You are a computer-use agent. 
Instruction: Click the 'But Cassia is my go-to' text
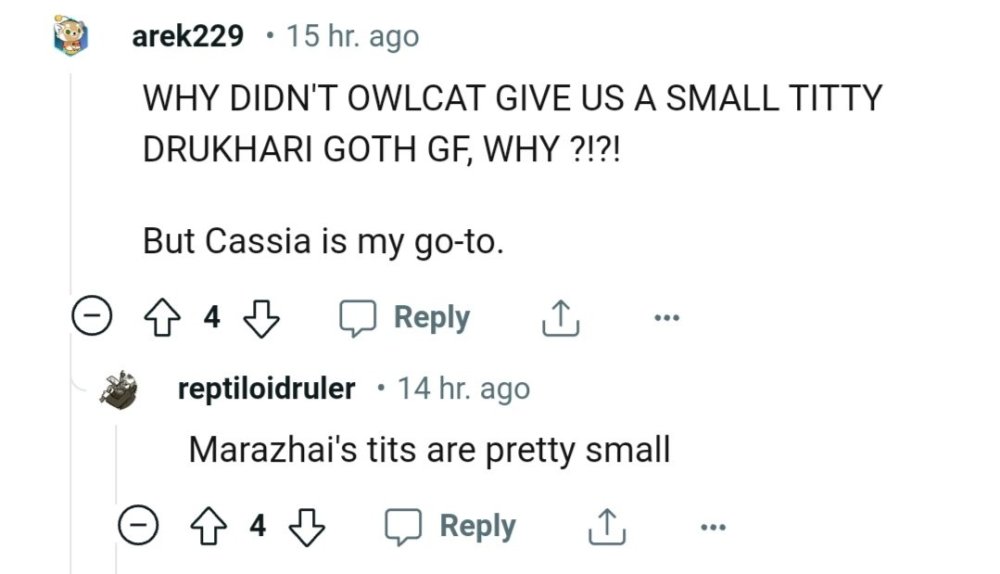pyautogui.click(x=320, y=241)
